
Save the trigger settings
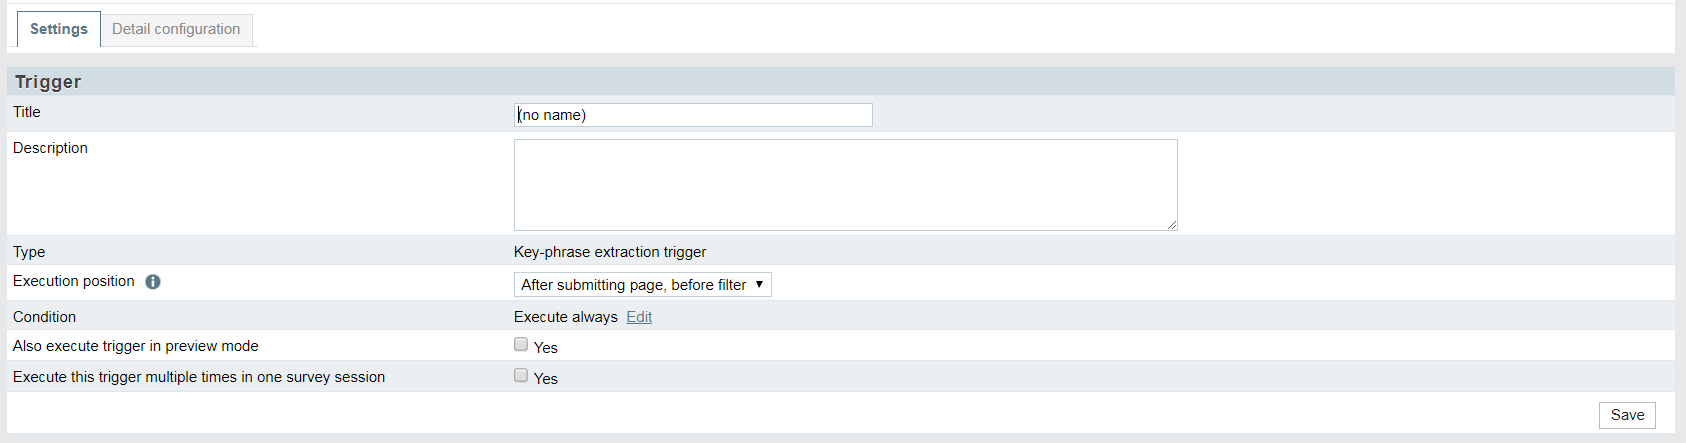click(x=1627, y=415)
